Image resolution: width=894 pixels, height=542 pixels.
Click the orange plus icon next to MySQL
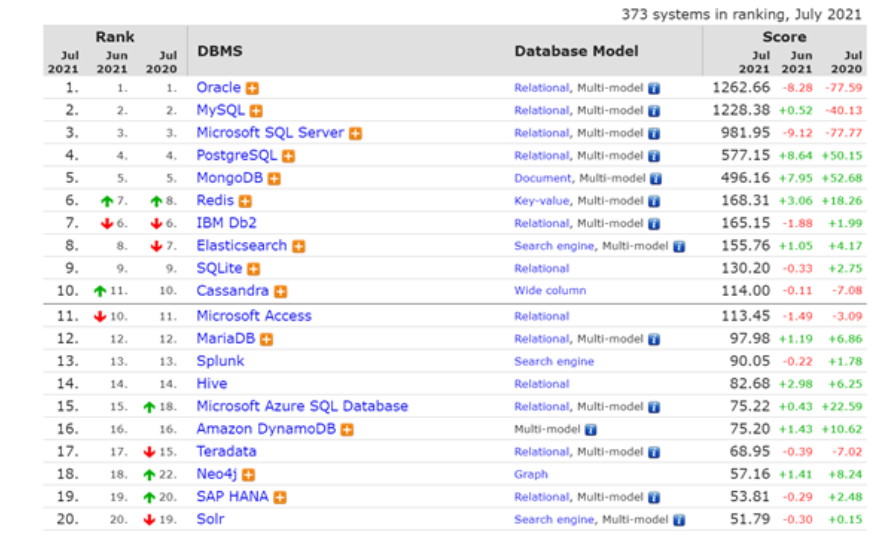256,111
